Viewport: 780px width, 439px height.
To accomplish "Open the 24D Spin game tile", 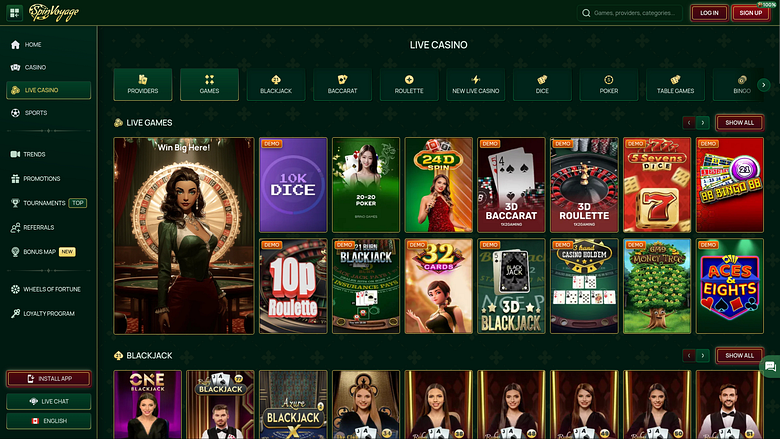I will [x=438, y=185].
